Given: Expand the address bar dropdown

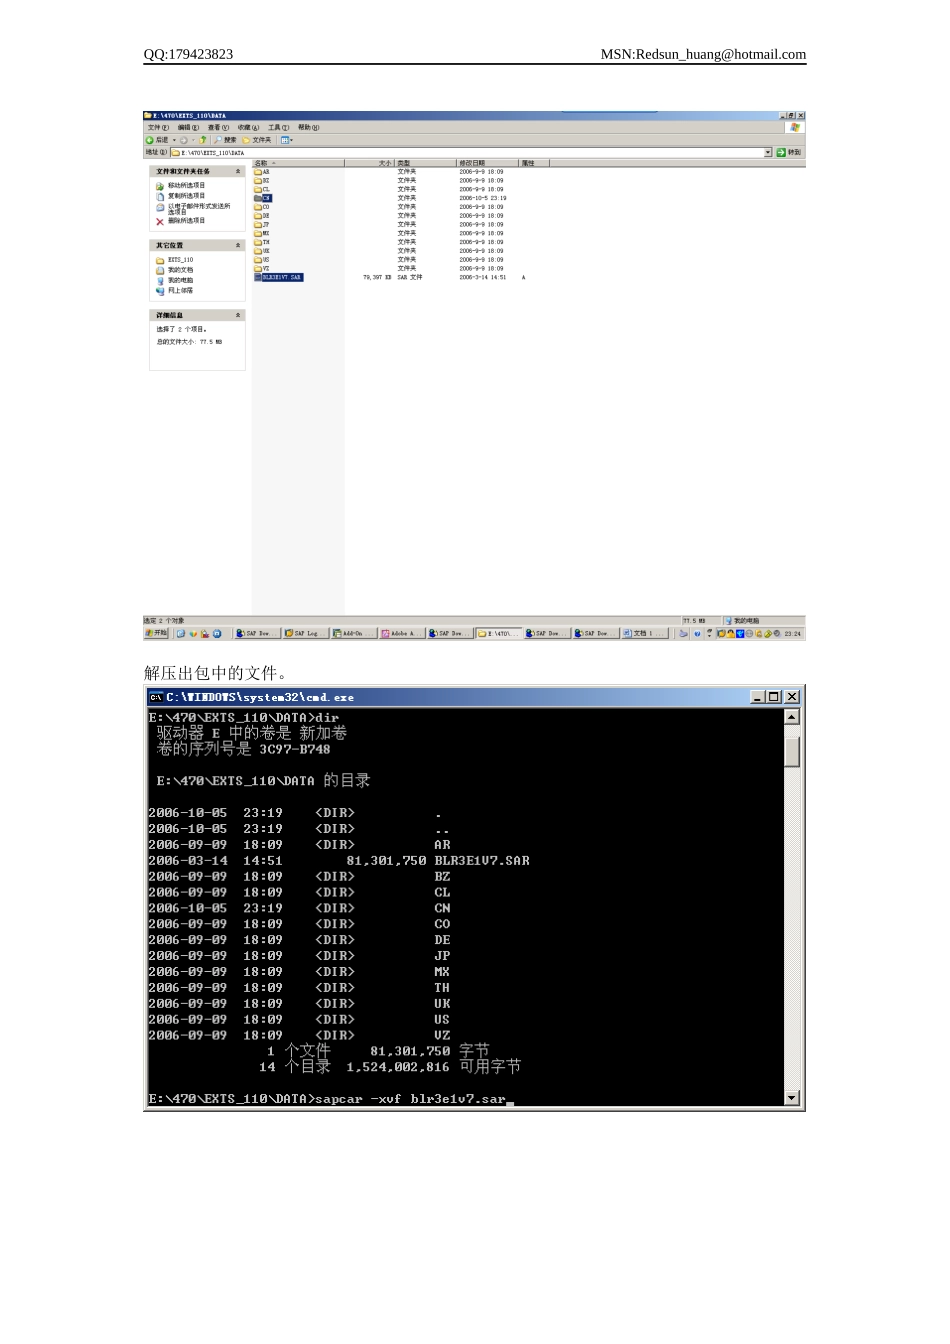Looking at the screenshot, I should point(768,152).
